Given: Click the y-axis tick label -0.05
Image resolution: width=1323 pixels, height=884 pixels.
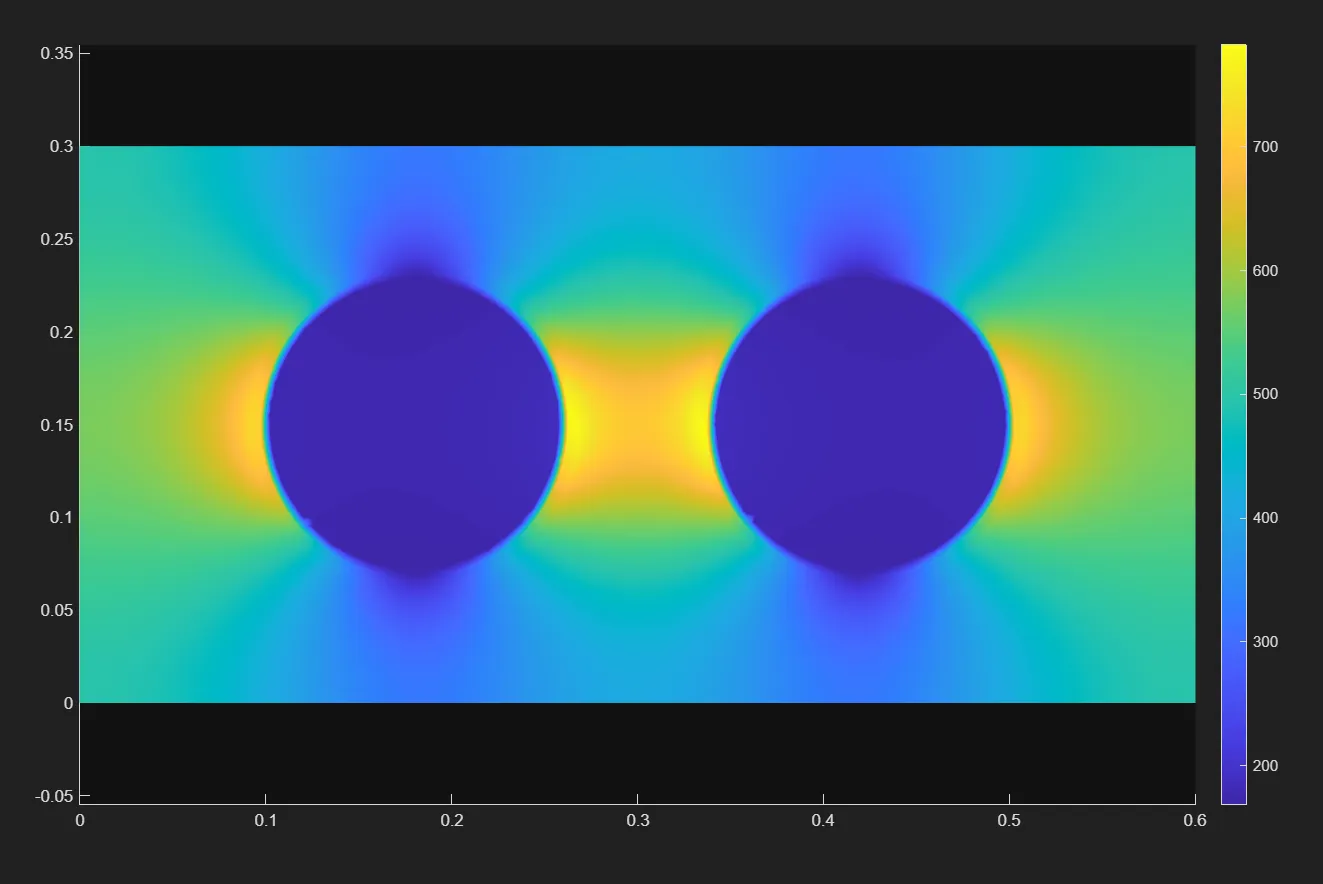Looking at the screenshot, I should 54,796.
